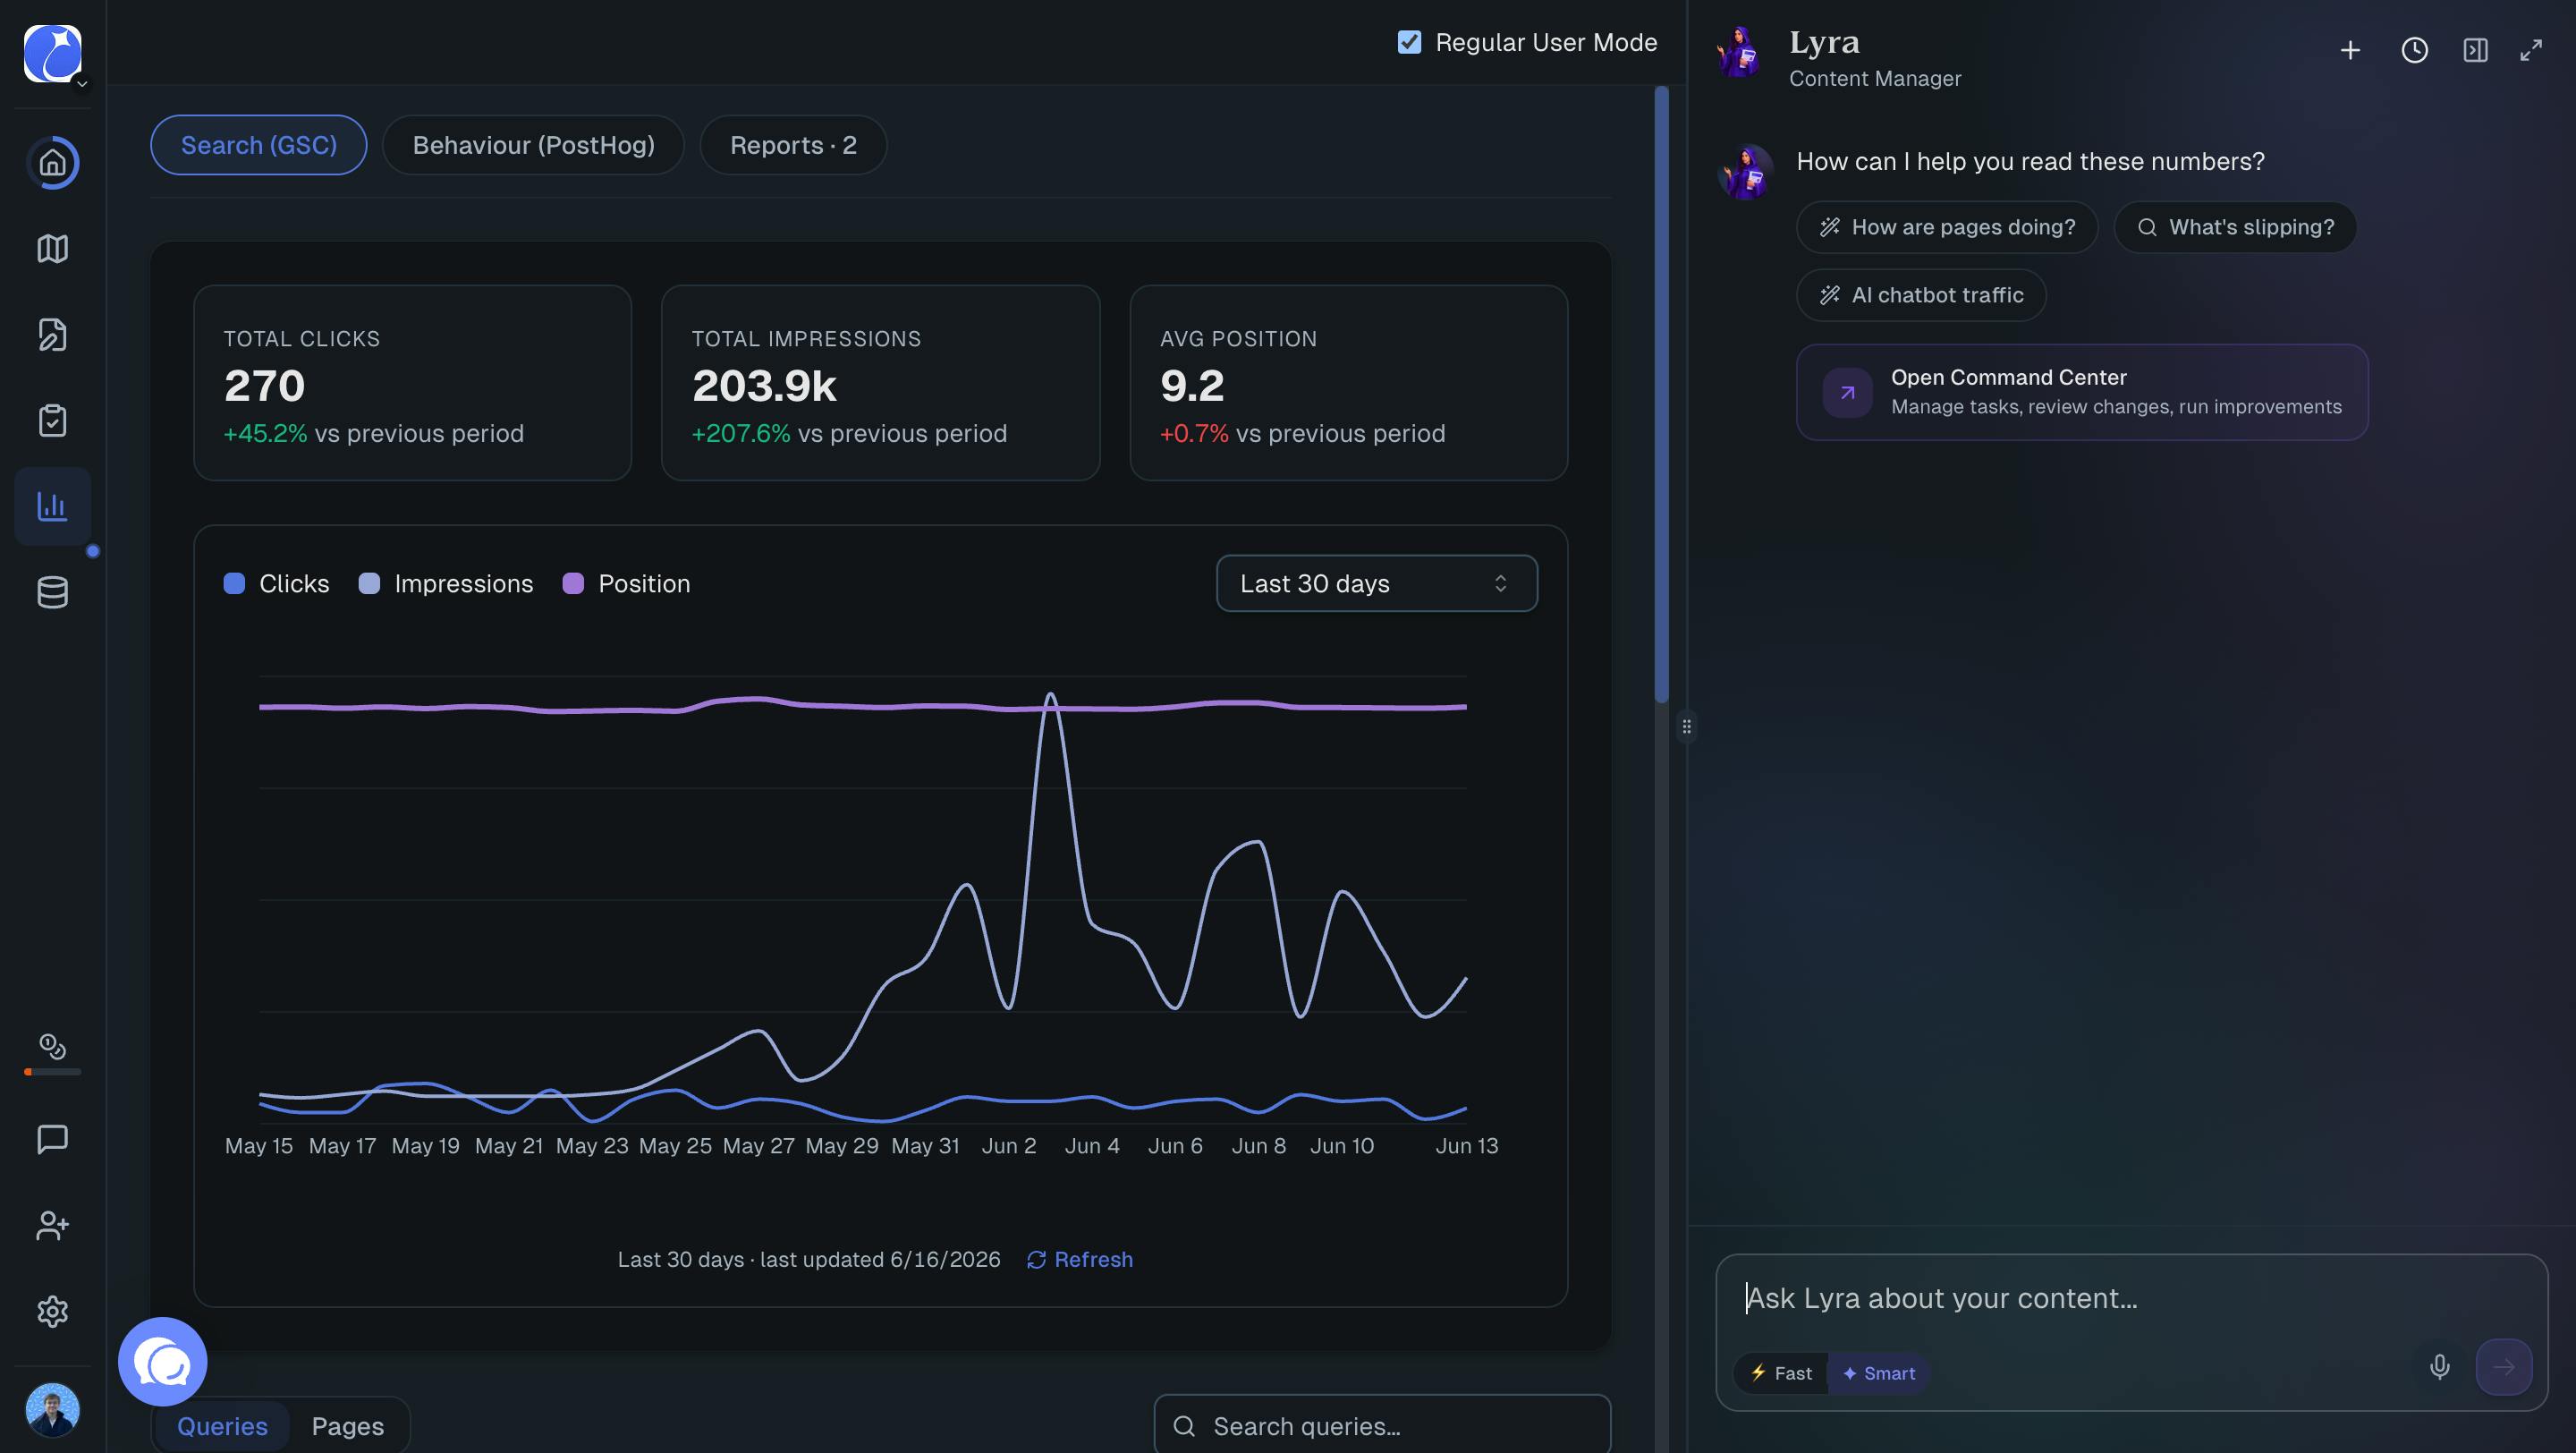The width and height of the screenshot is (2576, 1453).
Task: Click the microphone voice input icon
Action: coord(2439,1367)
